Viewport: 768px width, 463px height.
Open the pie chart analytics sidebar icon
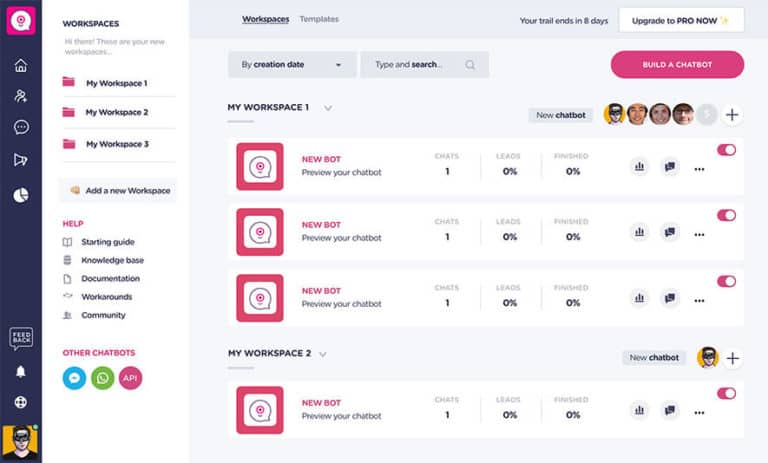click(x=21, y=195)
